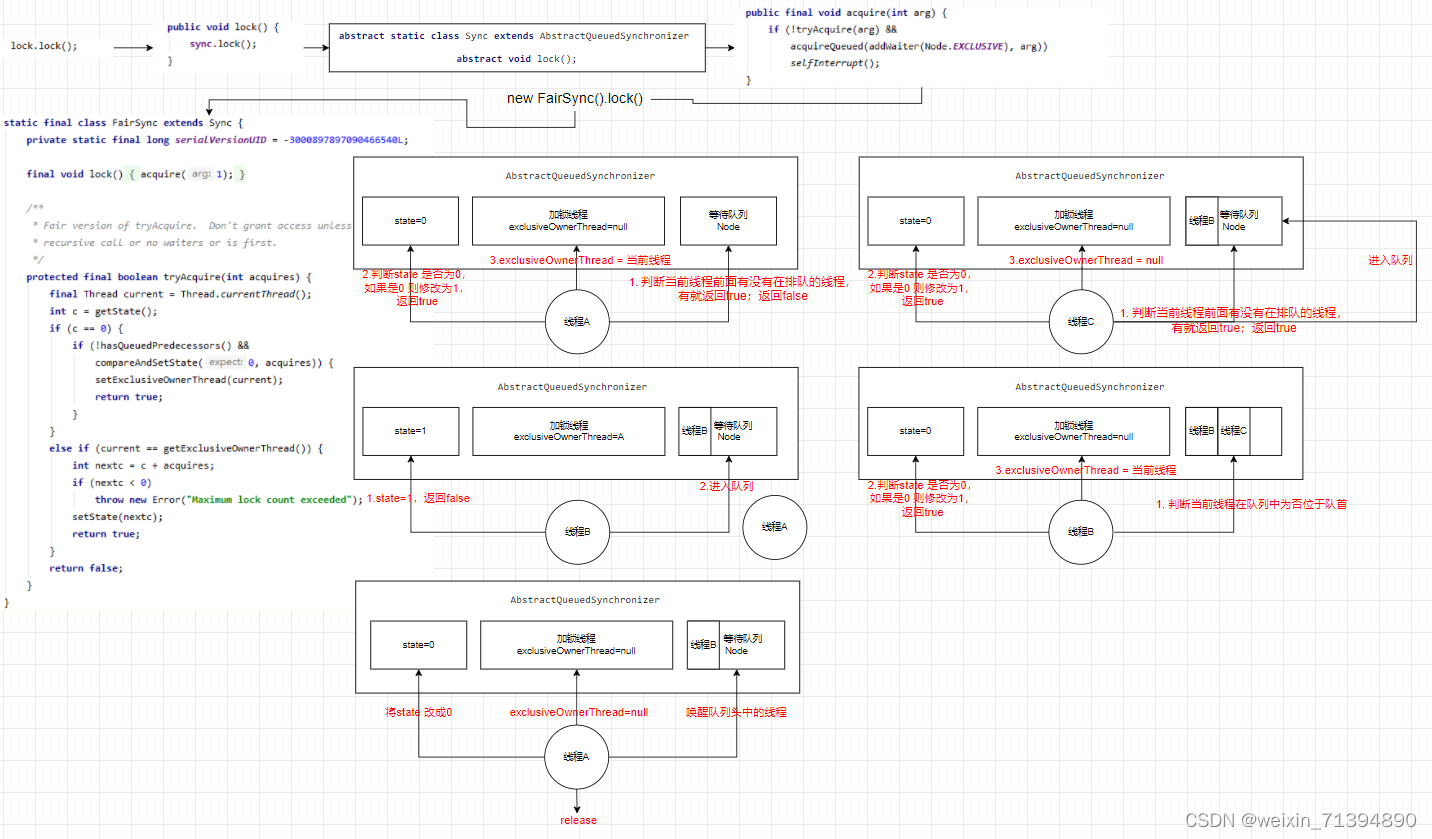
Task: Click the red '有就返回true；返回true' text
Action: tap(1234, 327)
